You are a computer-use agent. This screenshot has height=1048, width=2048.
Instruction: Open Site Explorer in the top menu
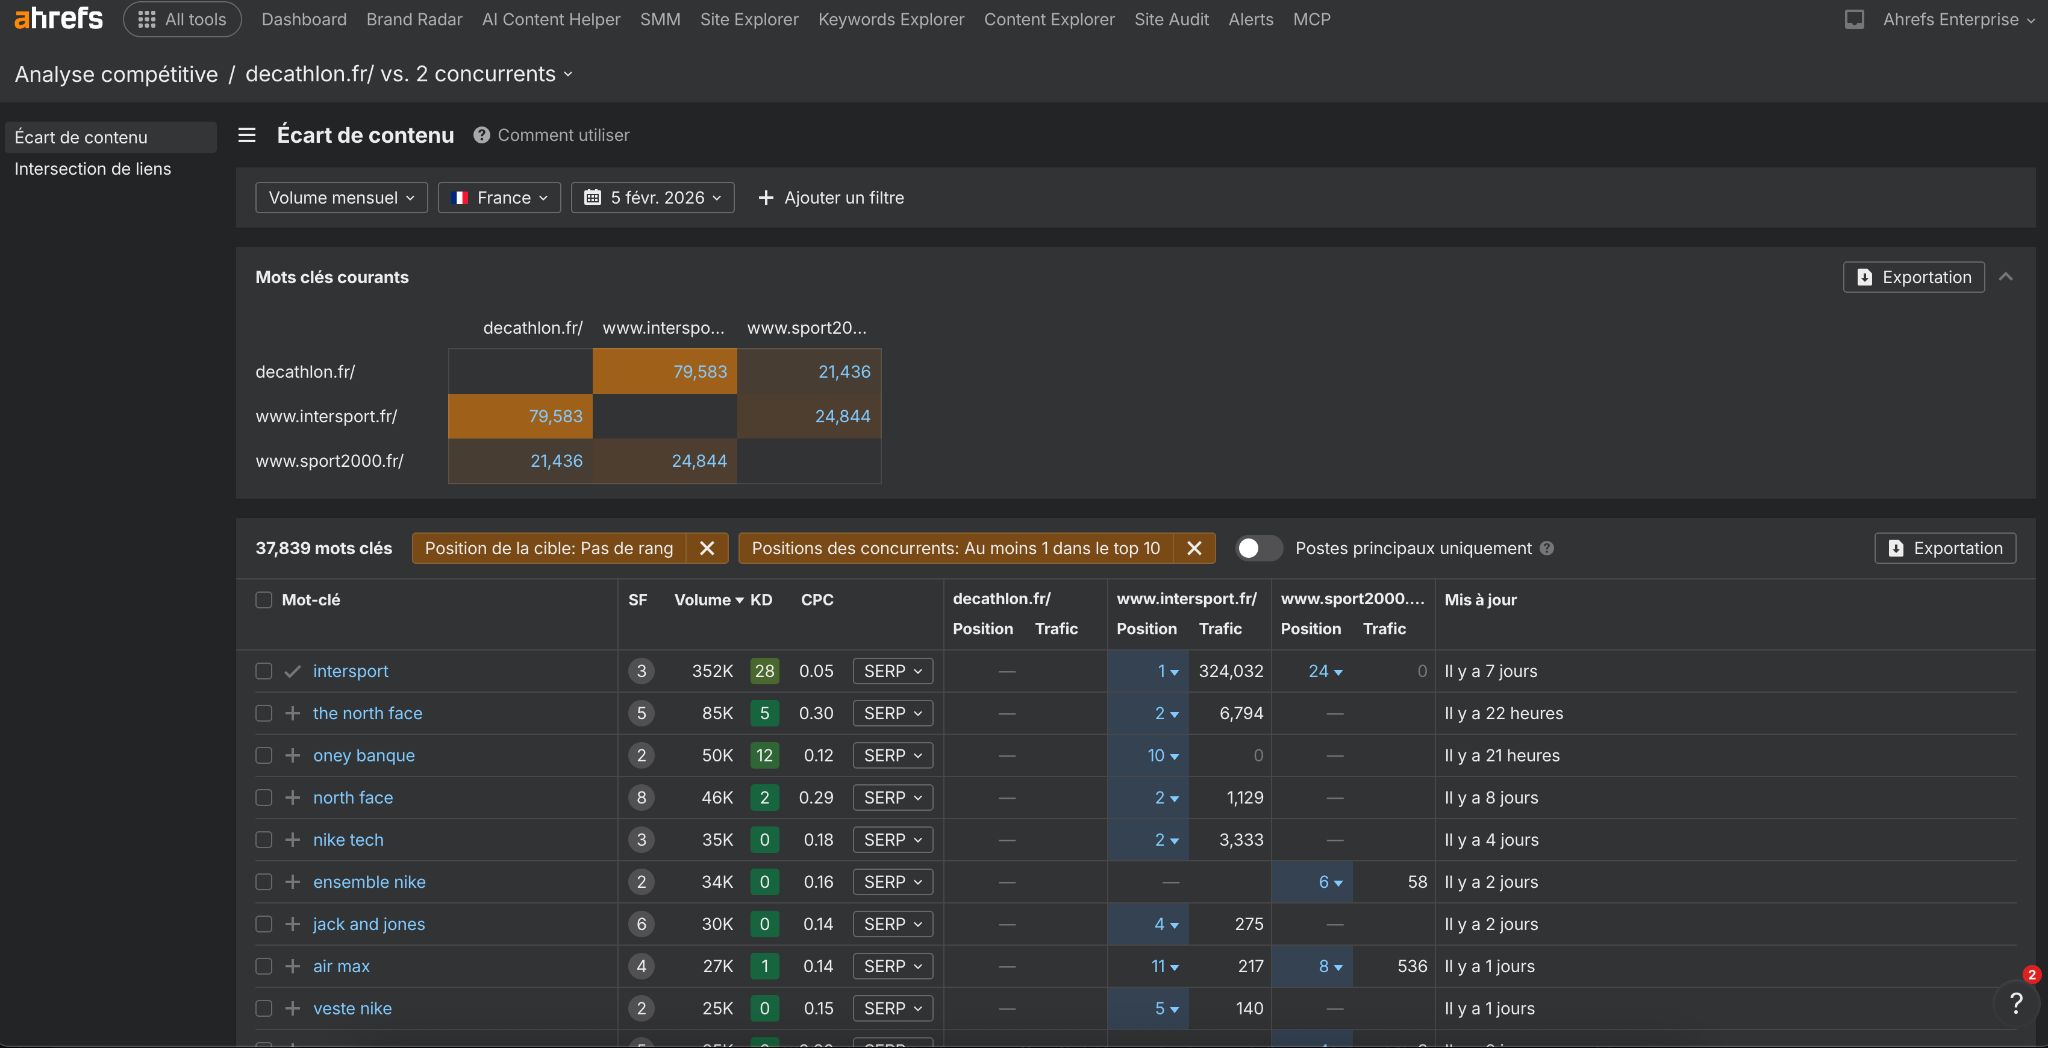(x=749, y=19)
